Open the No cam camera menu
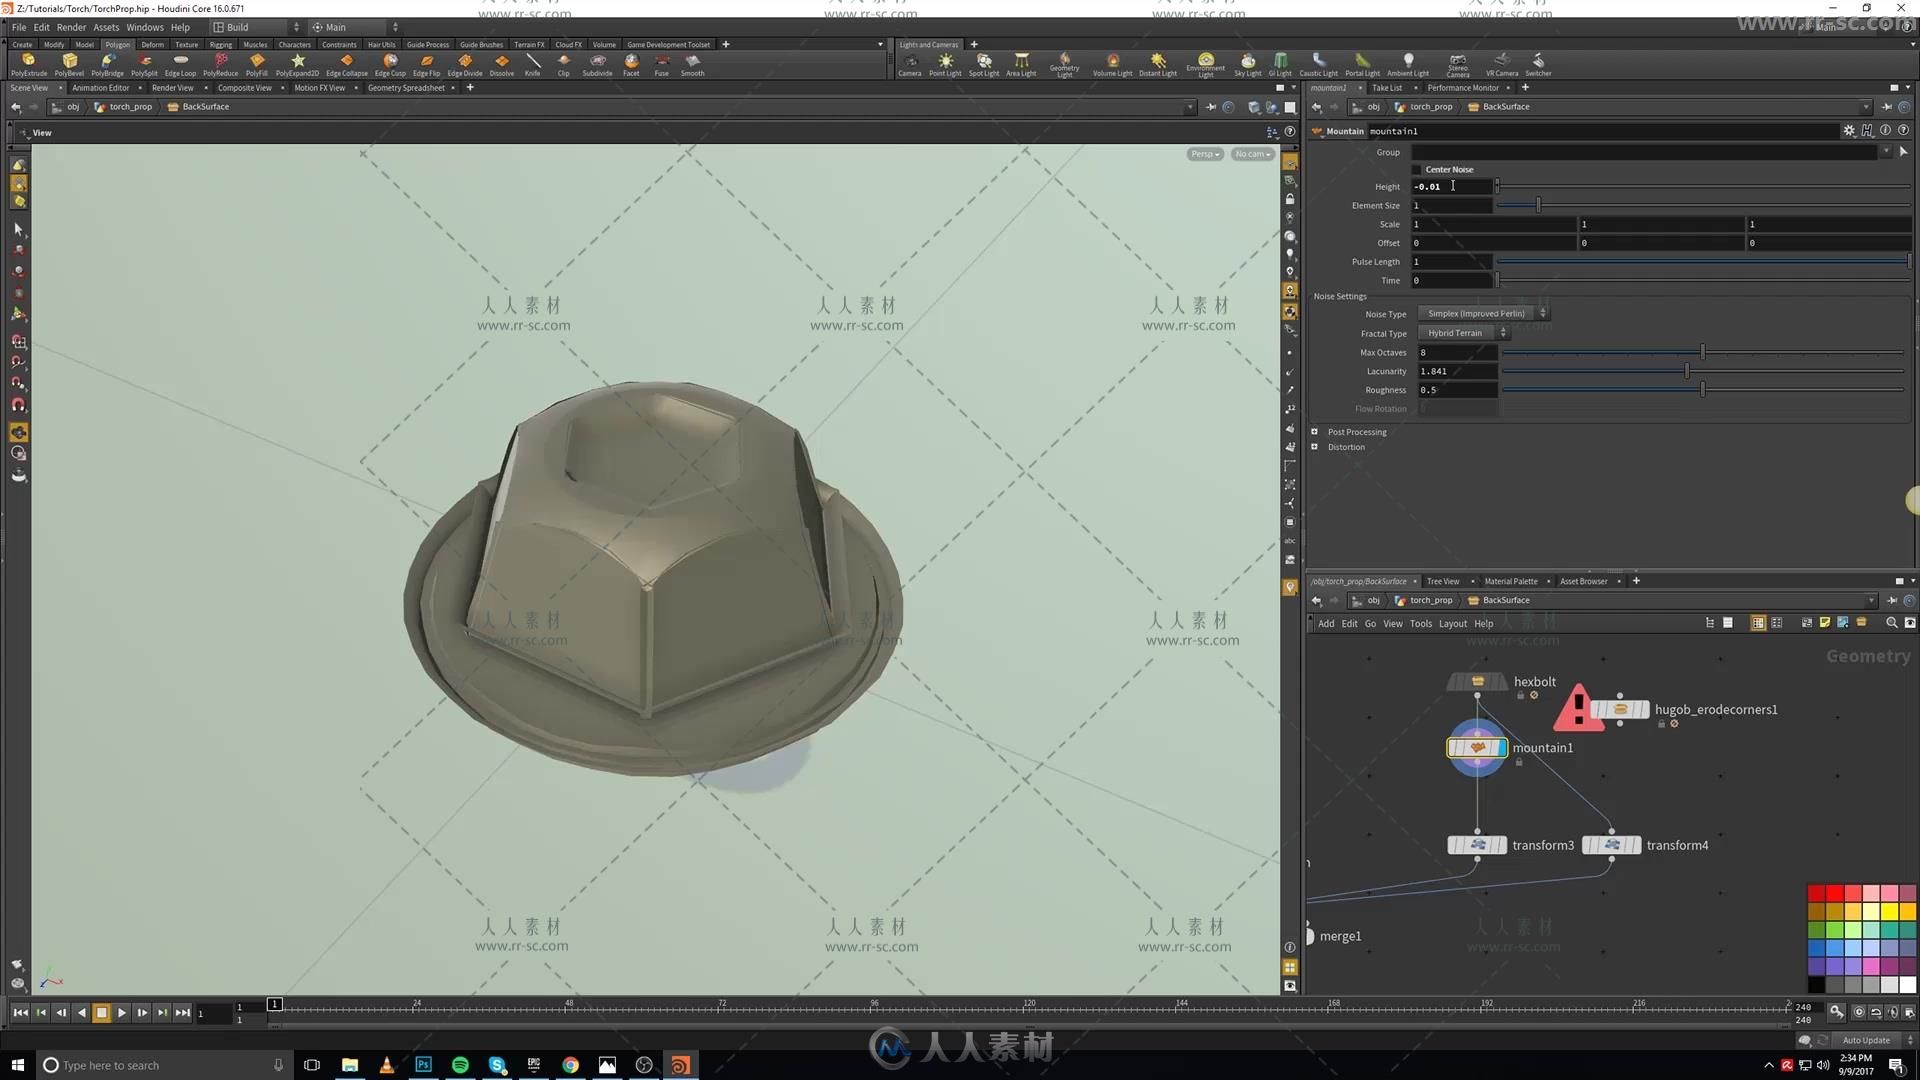This screenshot has height=1080, width=1920. click(1252, 154)
